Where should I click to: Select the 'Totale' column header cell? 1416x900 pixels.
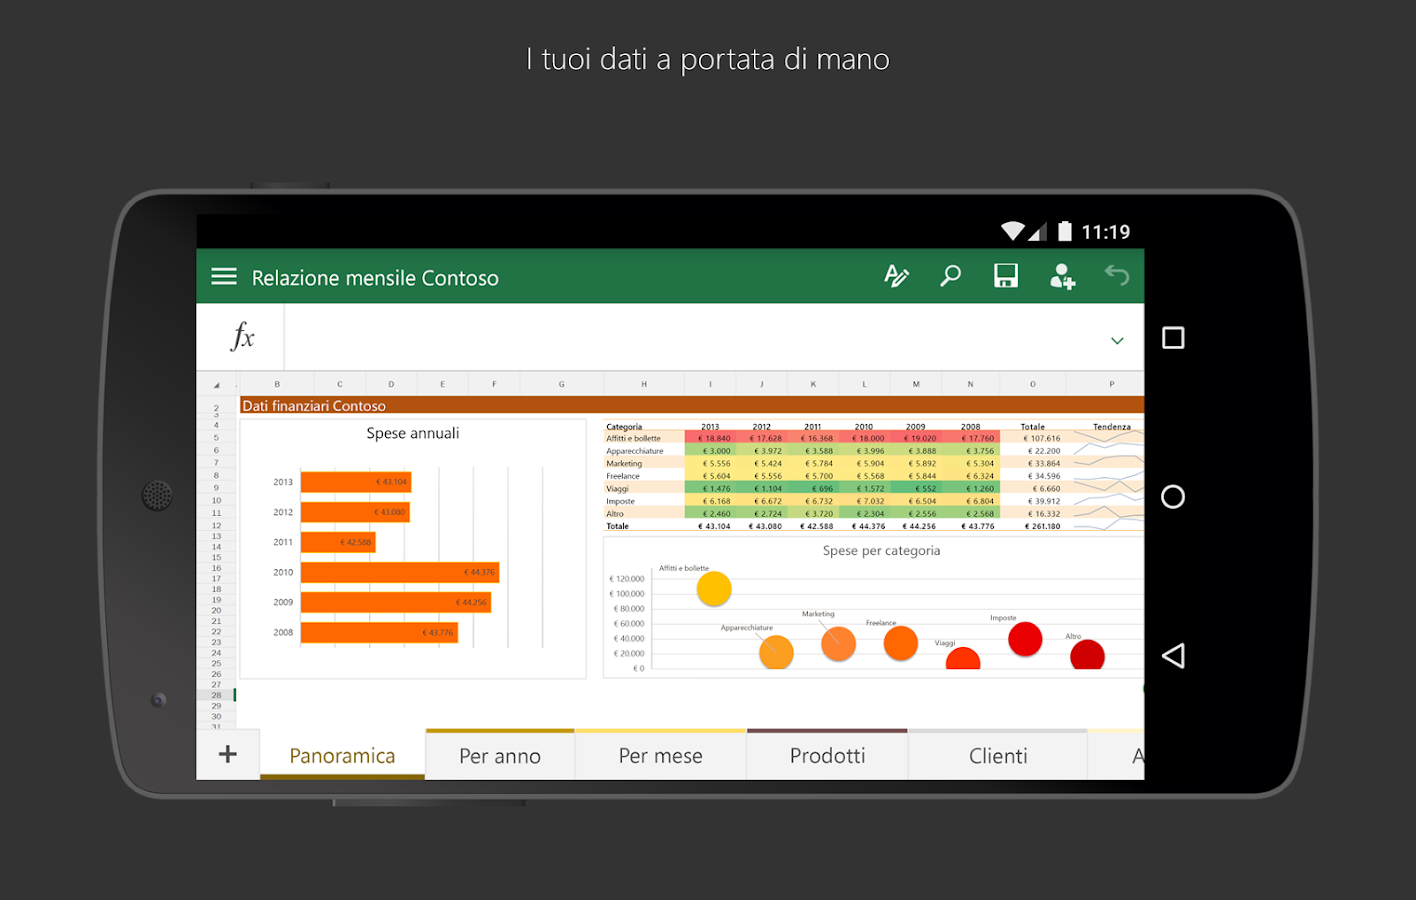click(x=1033, y=427)
